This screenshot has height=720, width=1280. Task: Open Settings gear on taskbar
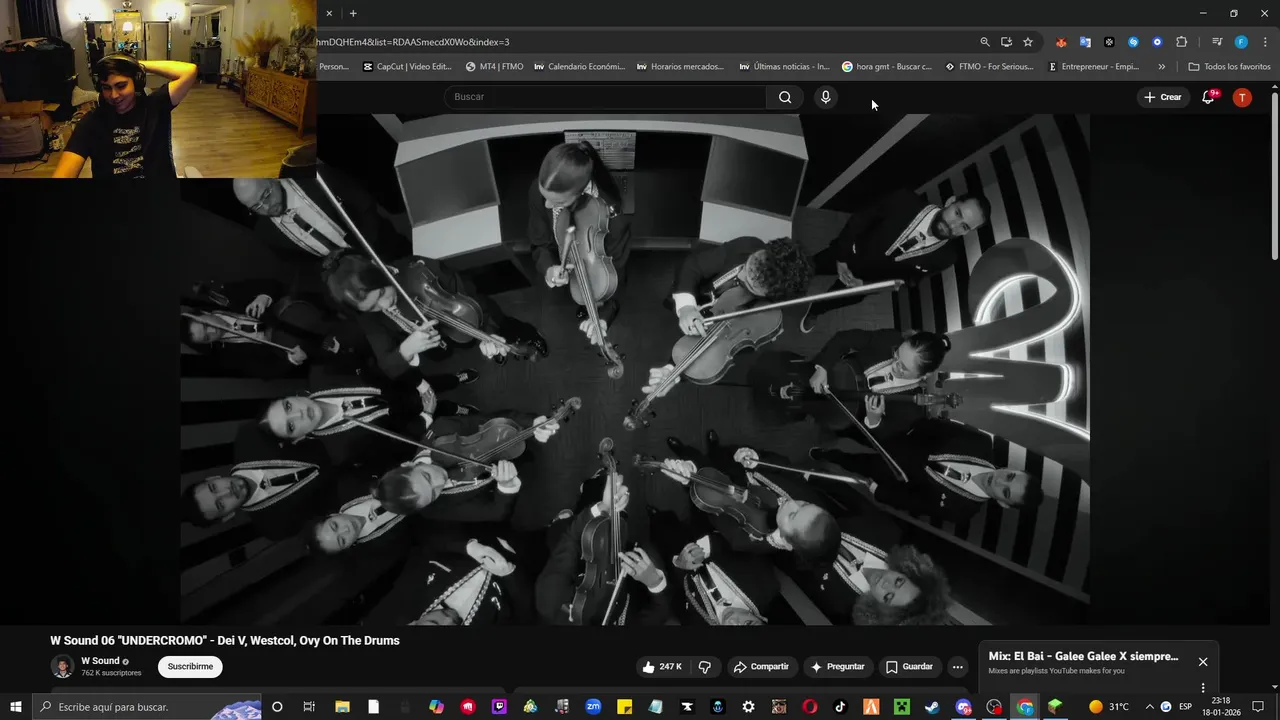click(x=749, y=707)
